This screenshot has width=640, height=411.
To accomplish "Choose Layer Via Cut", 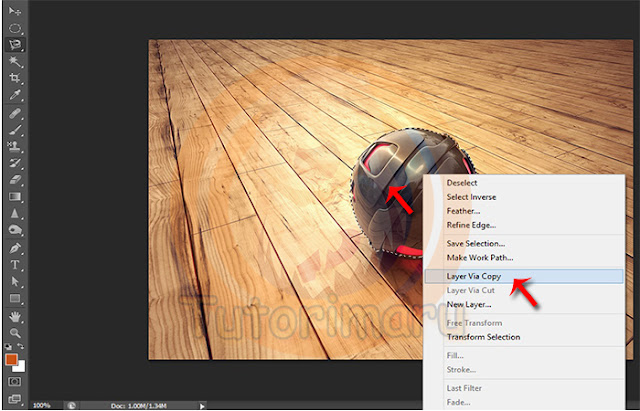I will coord(470,291).
